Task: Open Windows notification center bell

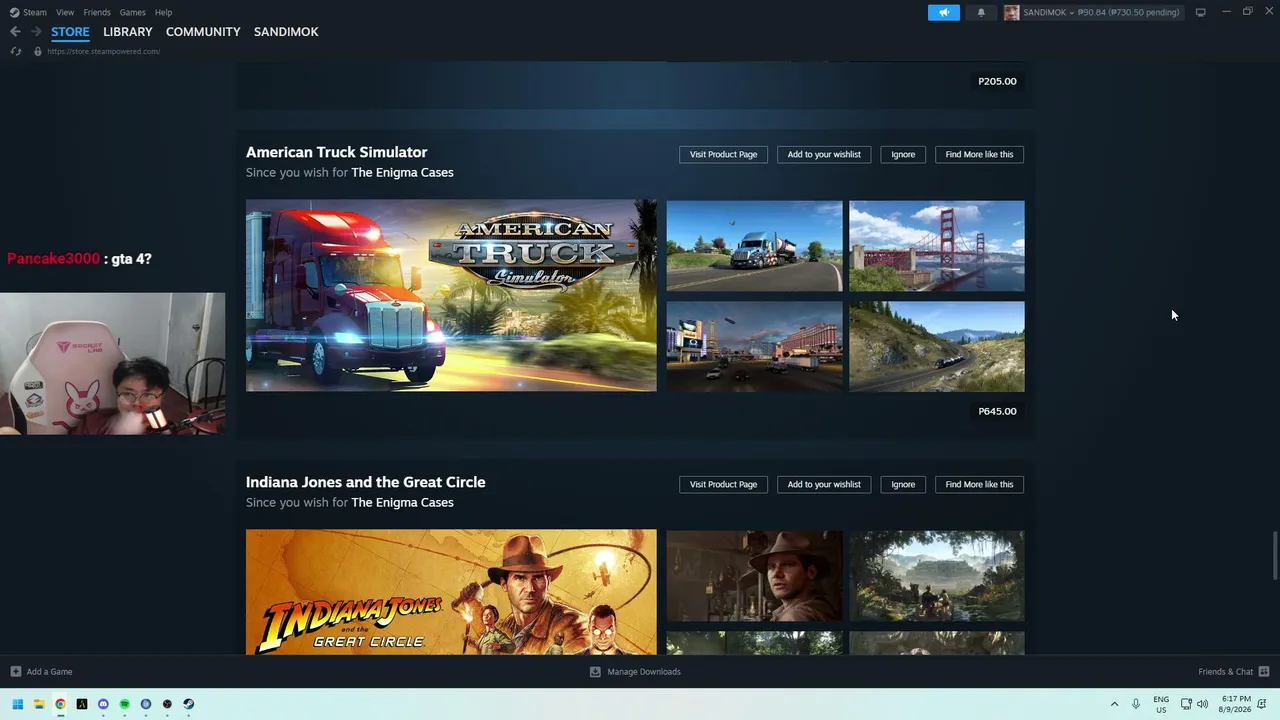Action: tap(1264, 704)
